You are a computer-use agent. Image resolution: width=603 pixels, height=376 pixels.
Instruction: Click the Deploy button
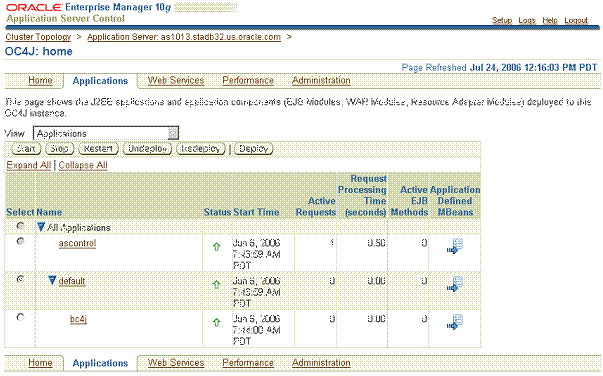(x=253, y=149)
